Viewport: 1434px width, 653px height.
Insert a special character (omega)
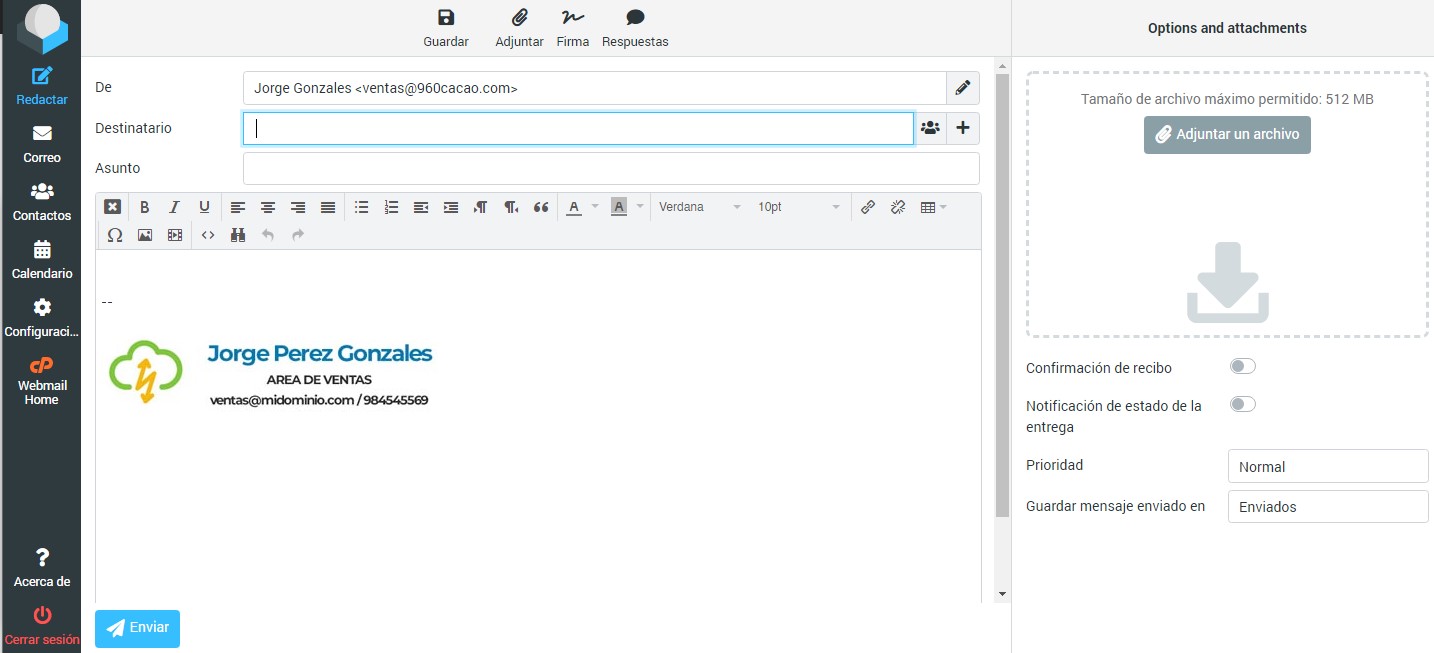(115, 235)
